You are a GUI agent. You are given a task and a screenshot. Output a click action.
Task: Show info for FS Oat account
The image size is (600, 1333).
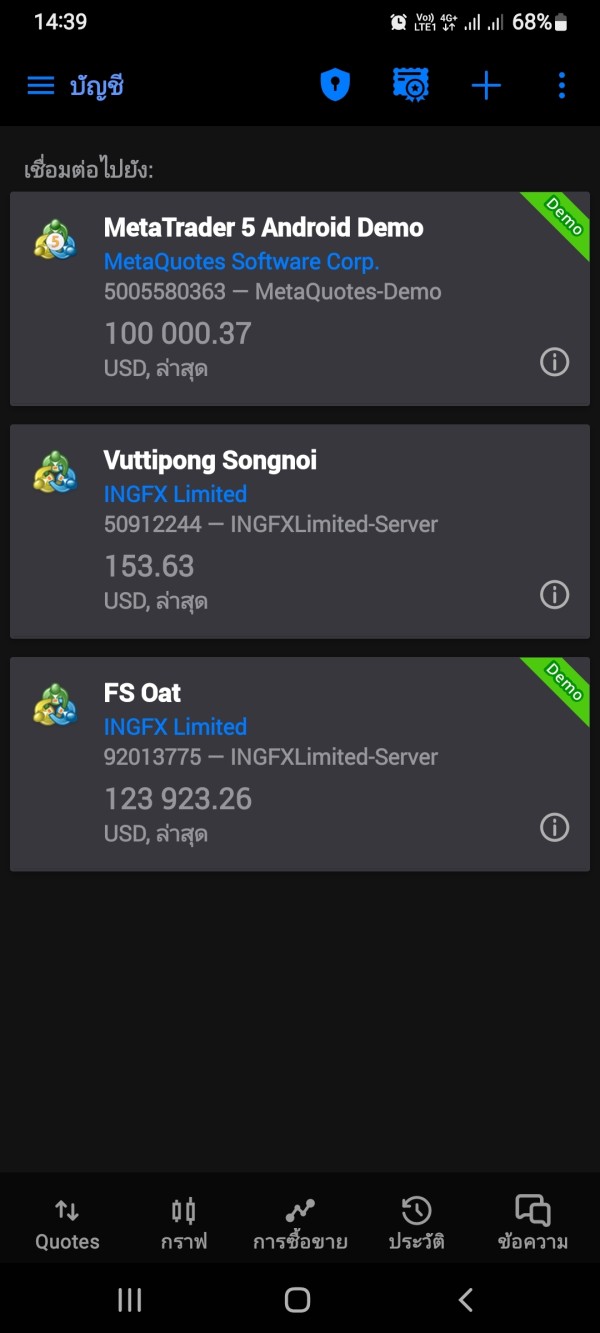pyautogui.click(x=554, y=827)
